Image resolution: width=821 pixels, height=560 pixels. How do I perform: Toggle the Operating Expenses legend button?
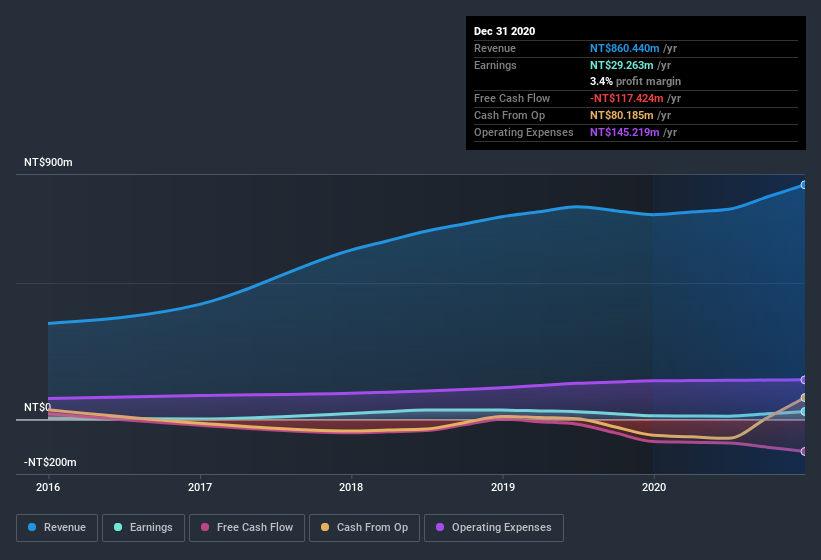pyautogui.click(x=494, y=528)
